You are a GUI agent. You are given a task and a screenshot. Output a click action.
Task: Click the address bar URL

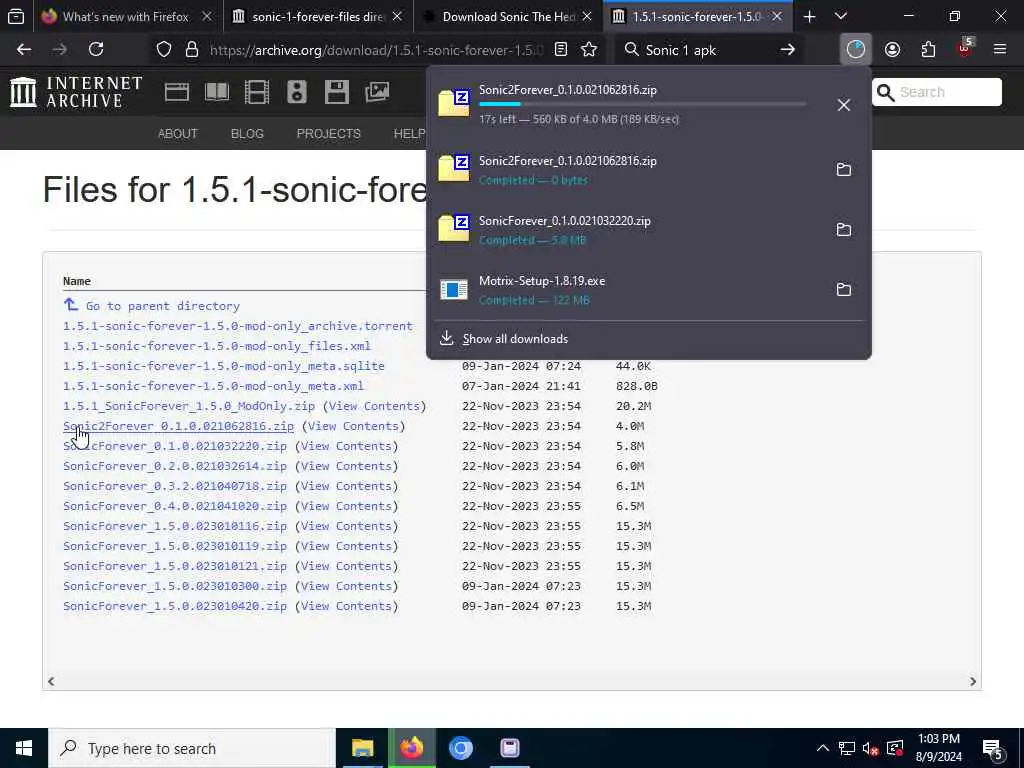pyautogui.click(x=376, y=50)
